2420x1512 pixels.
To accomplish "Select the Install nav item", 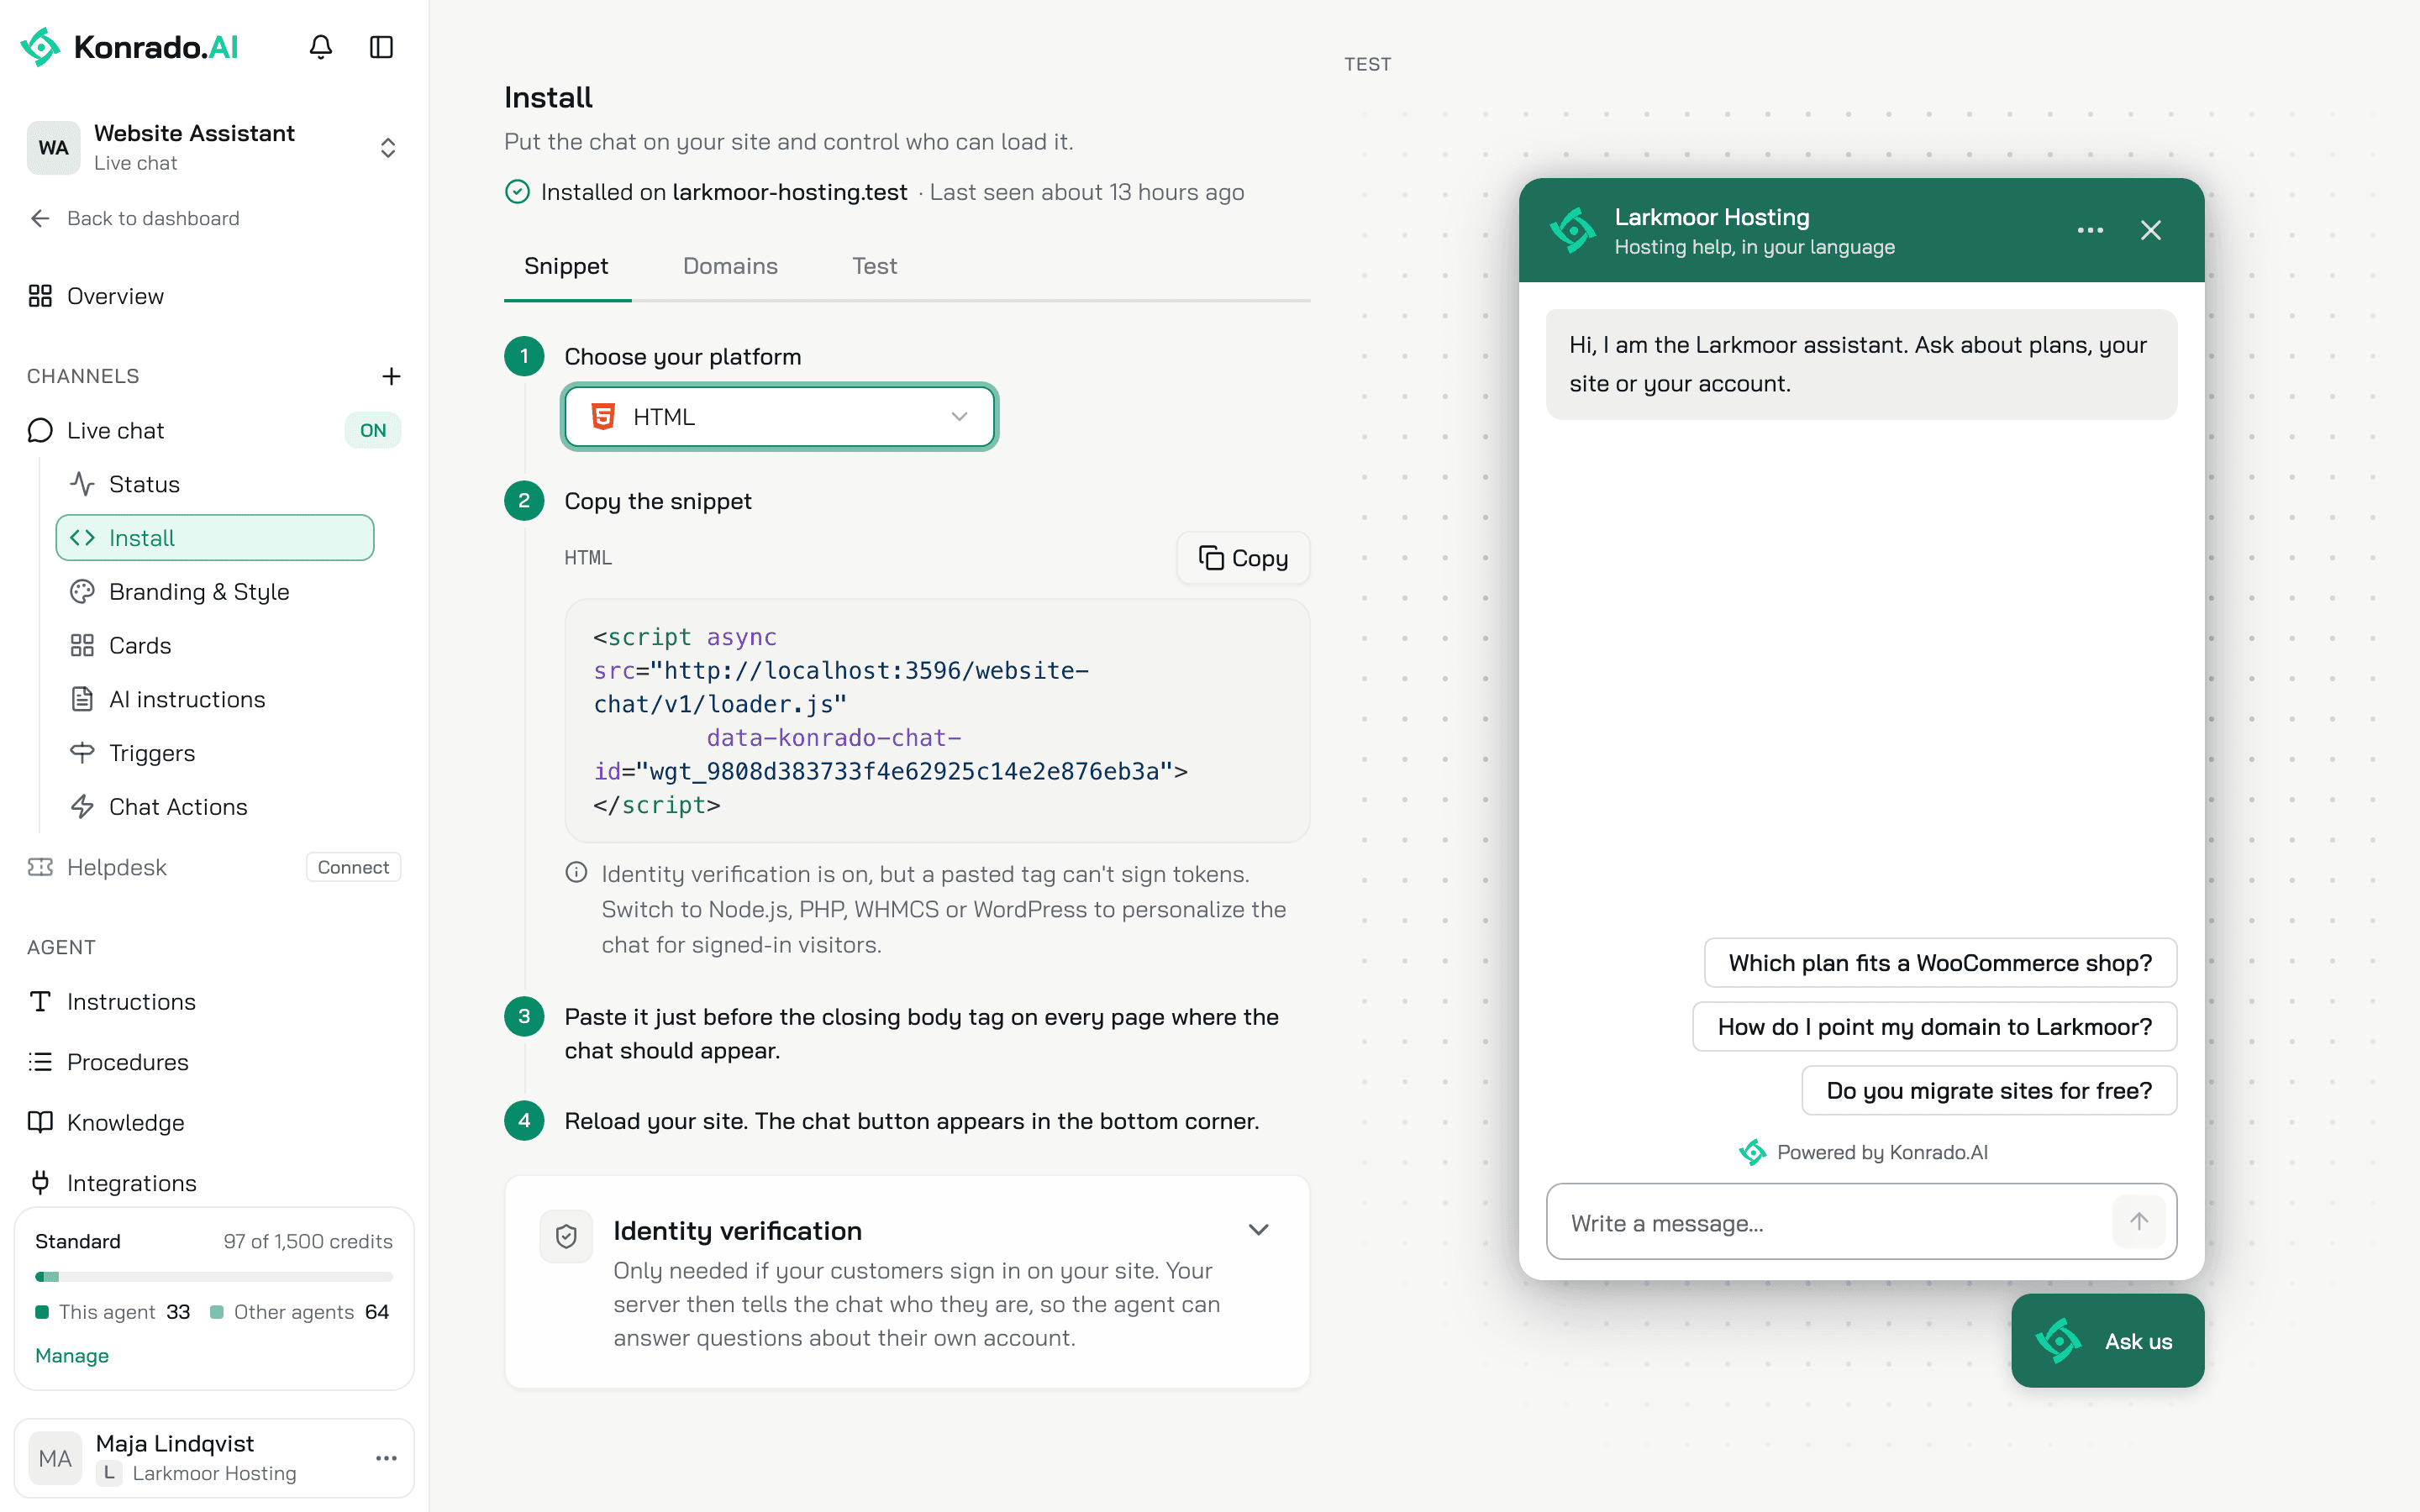I will tap(215, 538).
